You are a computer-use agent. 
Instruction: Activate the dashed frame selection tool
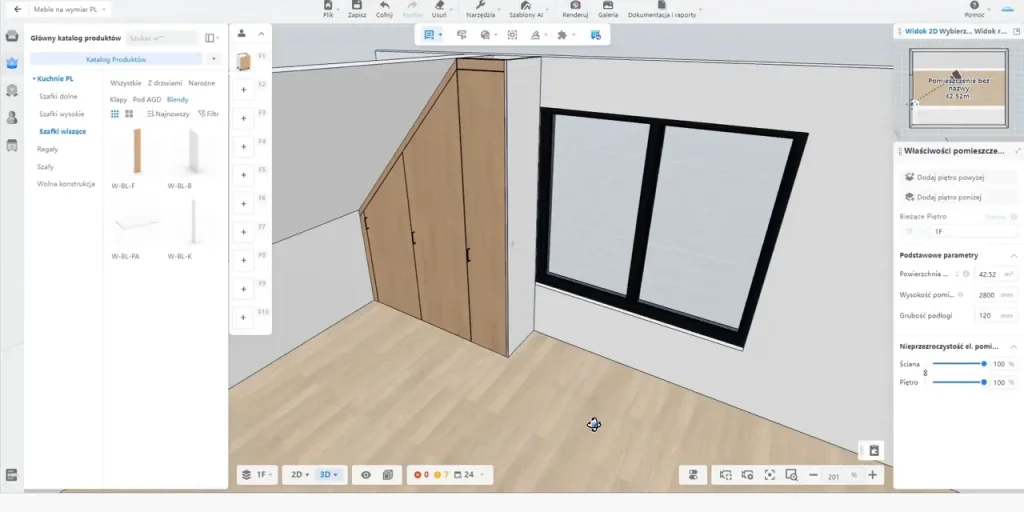(512, 35)
